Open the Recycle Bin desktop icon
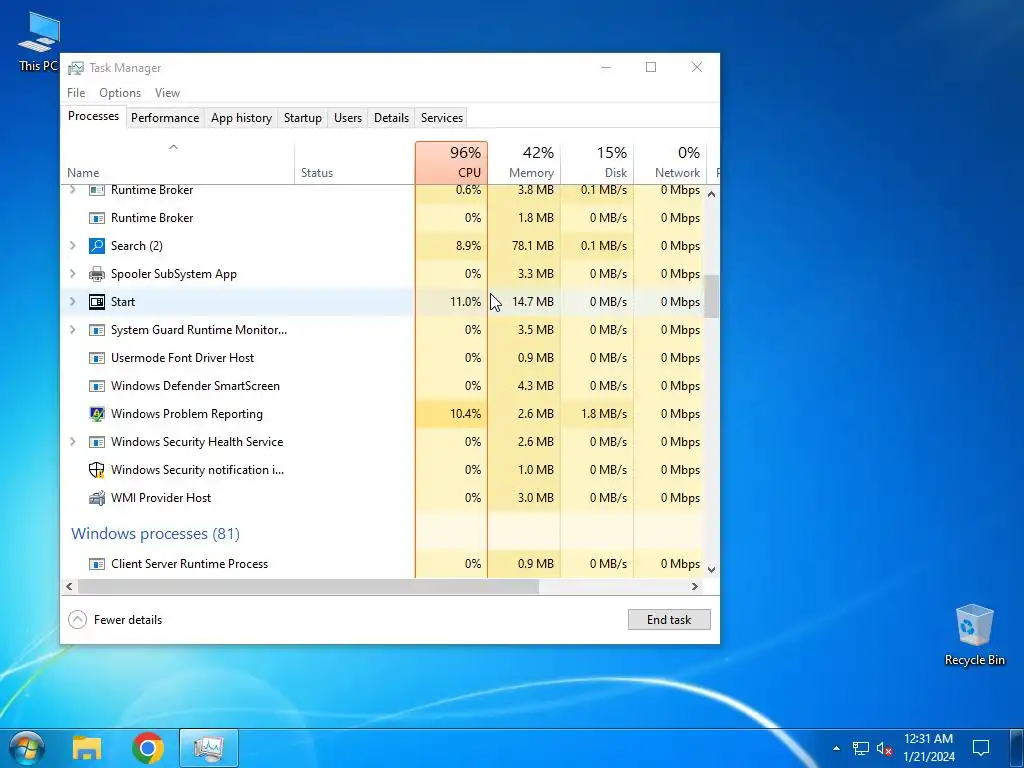This screenshot has height=768, width=1024. point(974,635)
